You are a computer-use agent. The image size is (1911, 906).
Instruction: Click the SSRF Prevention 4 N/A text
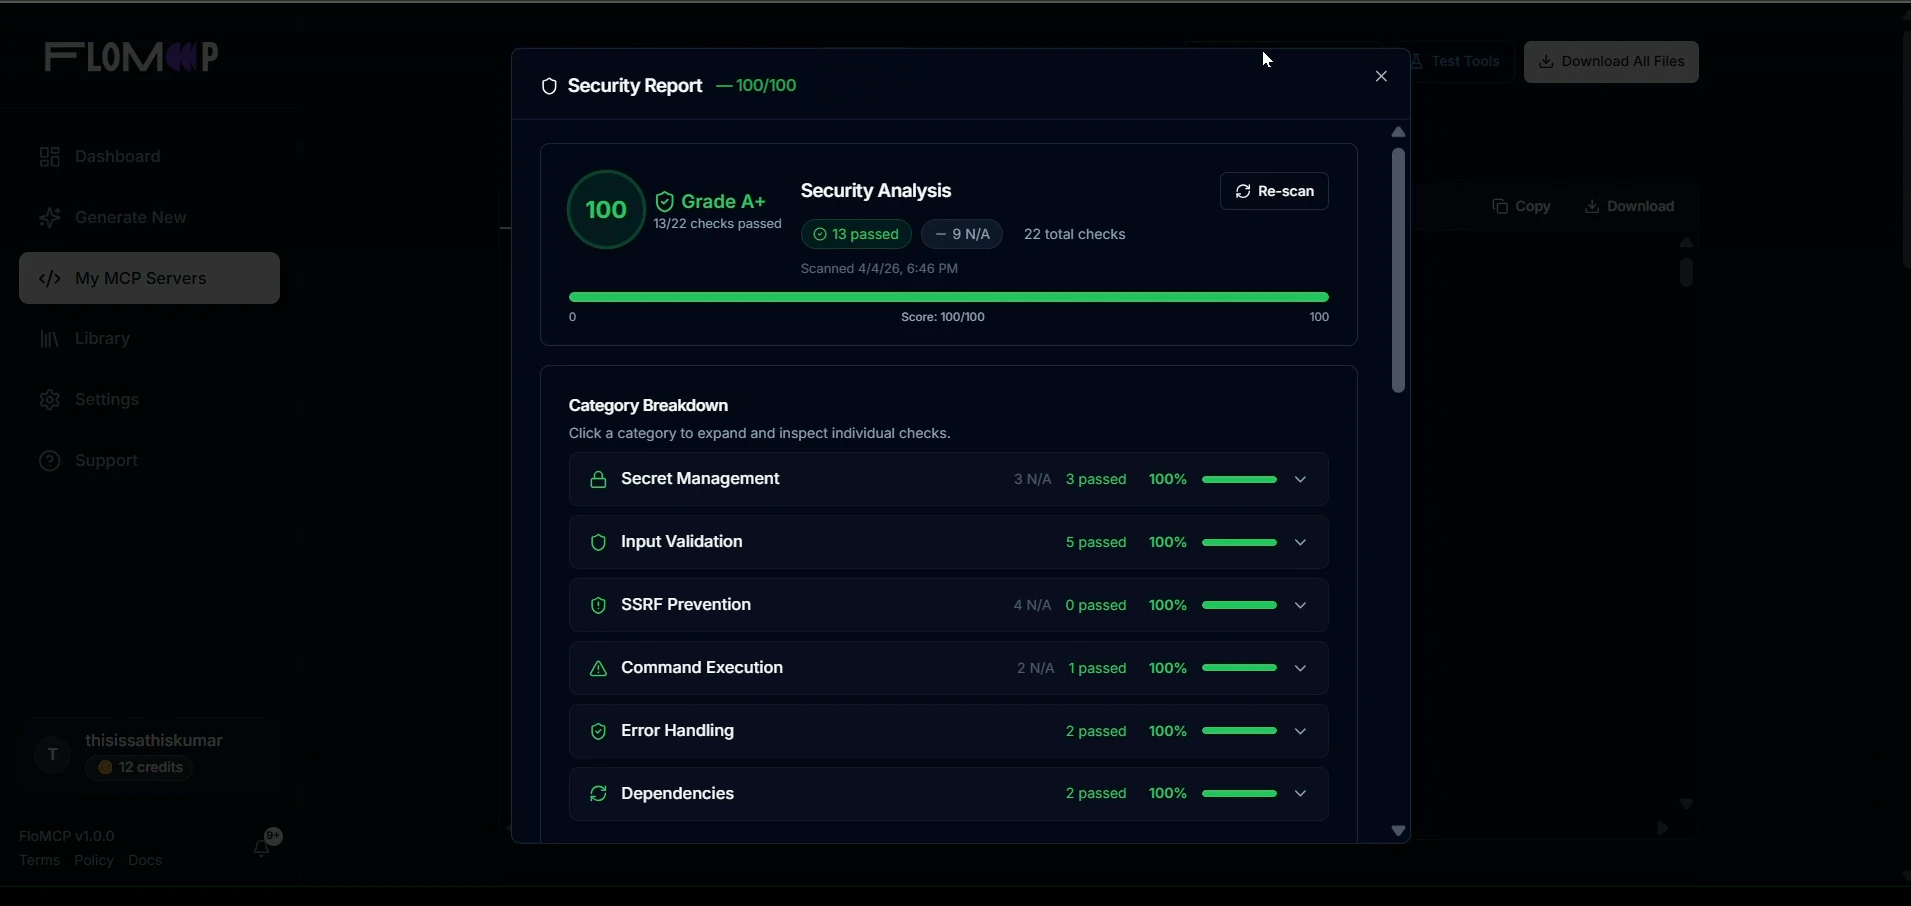click(x=1032, y=606)
